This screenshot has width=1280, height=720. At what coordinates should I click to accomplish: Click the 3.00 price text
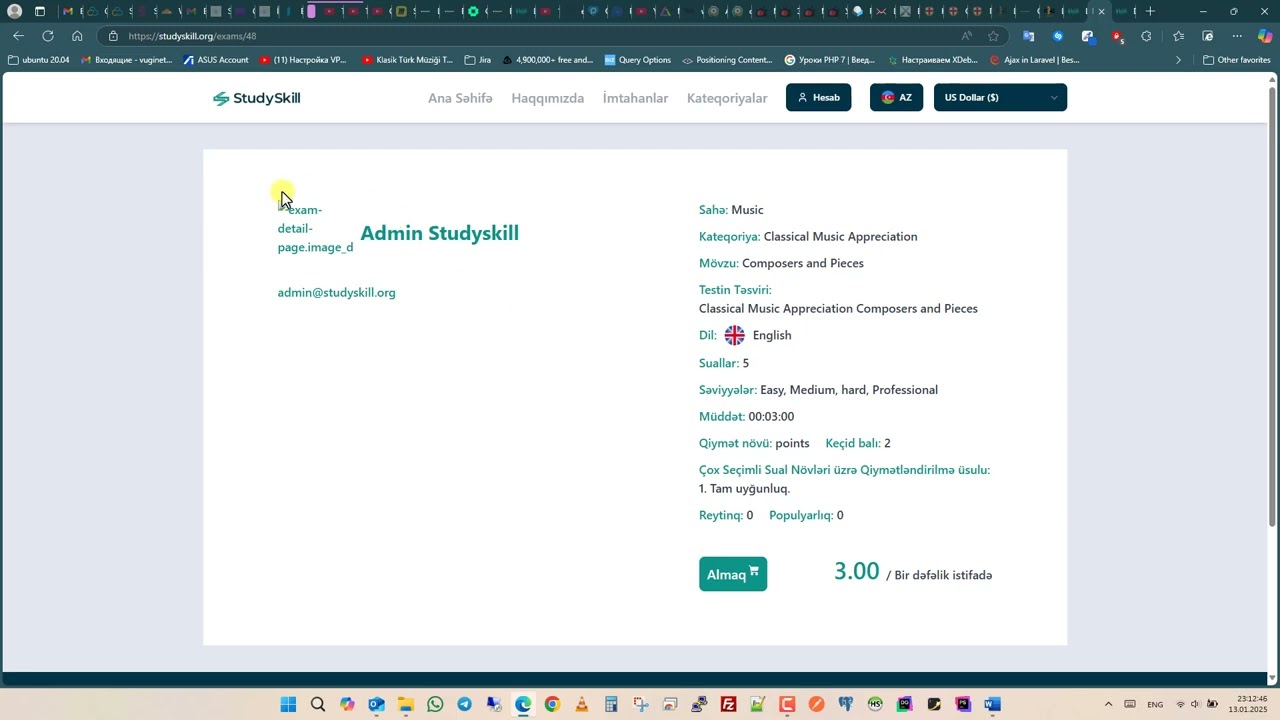click(x=856, y=571)
